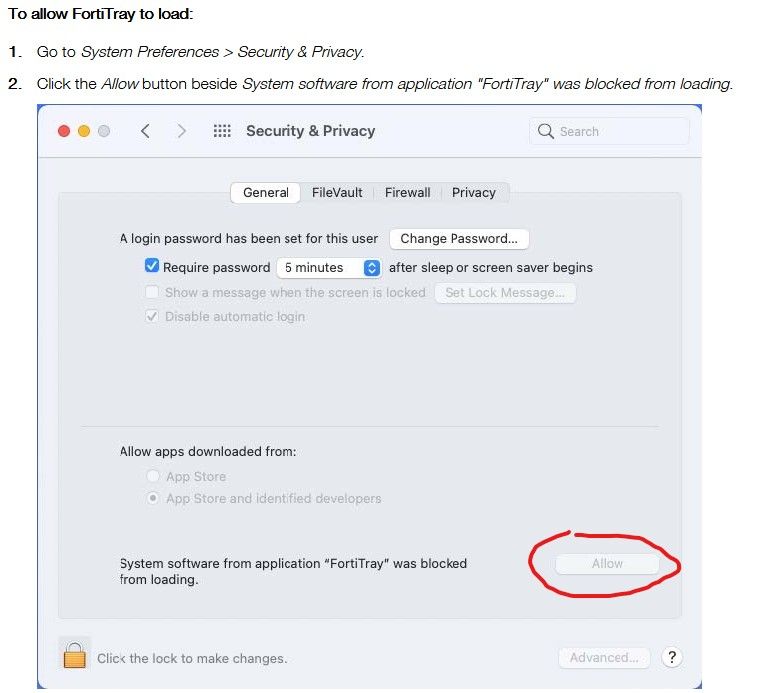Click the Change Password button
The height and width of the screenshot is (693, 759).
459,239
